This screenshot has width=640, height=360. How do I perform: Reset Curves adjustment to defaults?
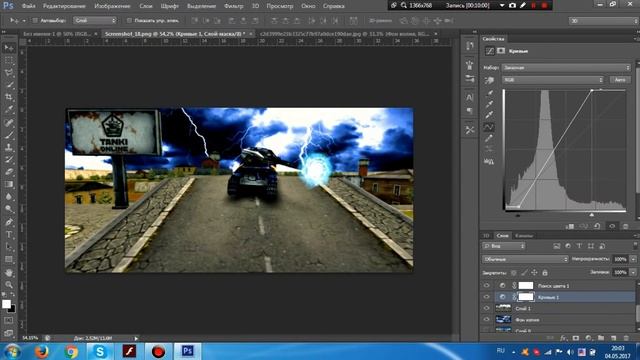pos(597,226)
